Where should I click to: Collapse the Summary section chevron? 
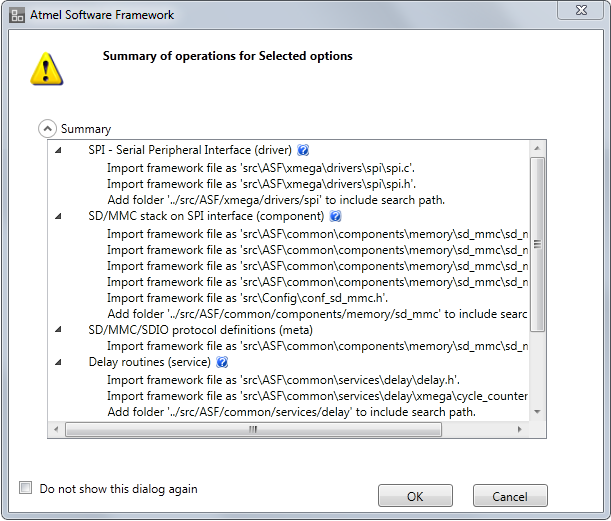point(47,129)
